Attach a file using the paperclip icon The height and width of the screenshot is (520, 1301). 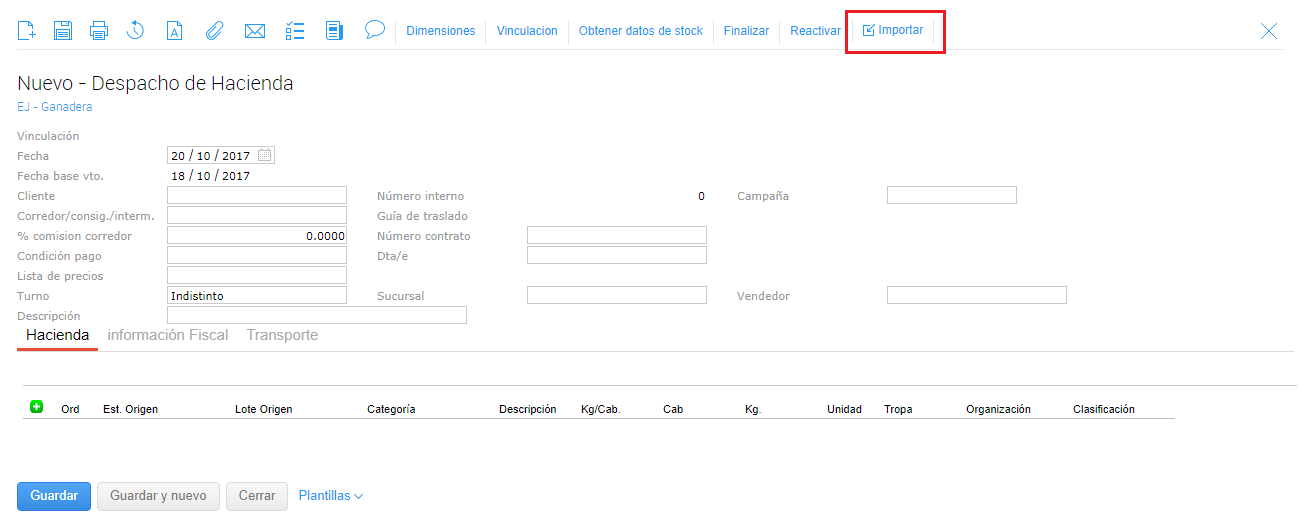[x=213, y=31]
